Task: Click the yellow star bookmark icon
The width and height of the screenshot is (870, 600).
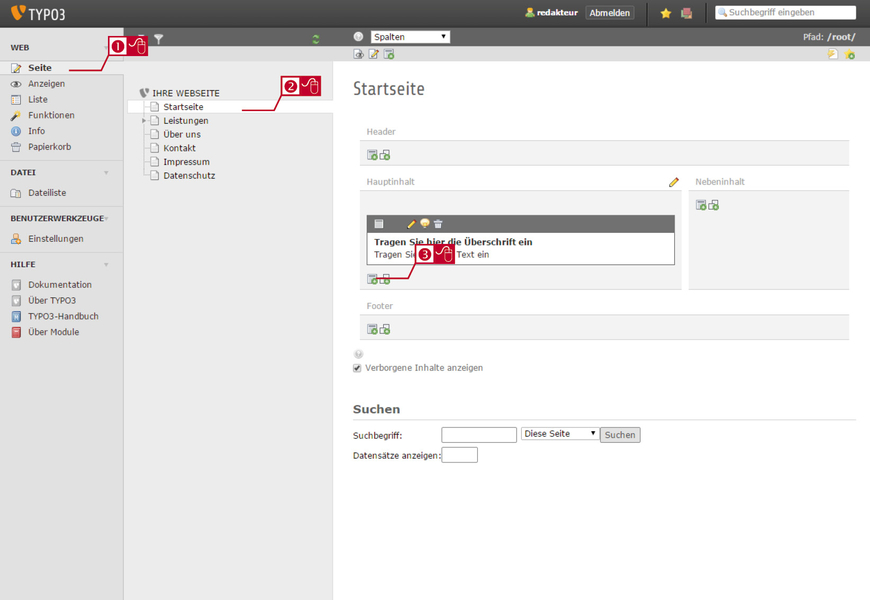Action: (x=666, y=13)
